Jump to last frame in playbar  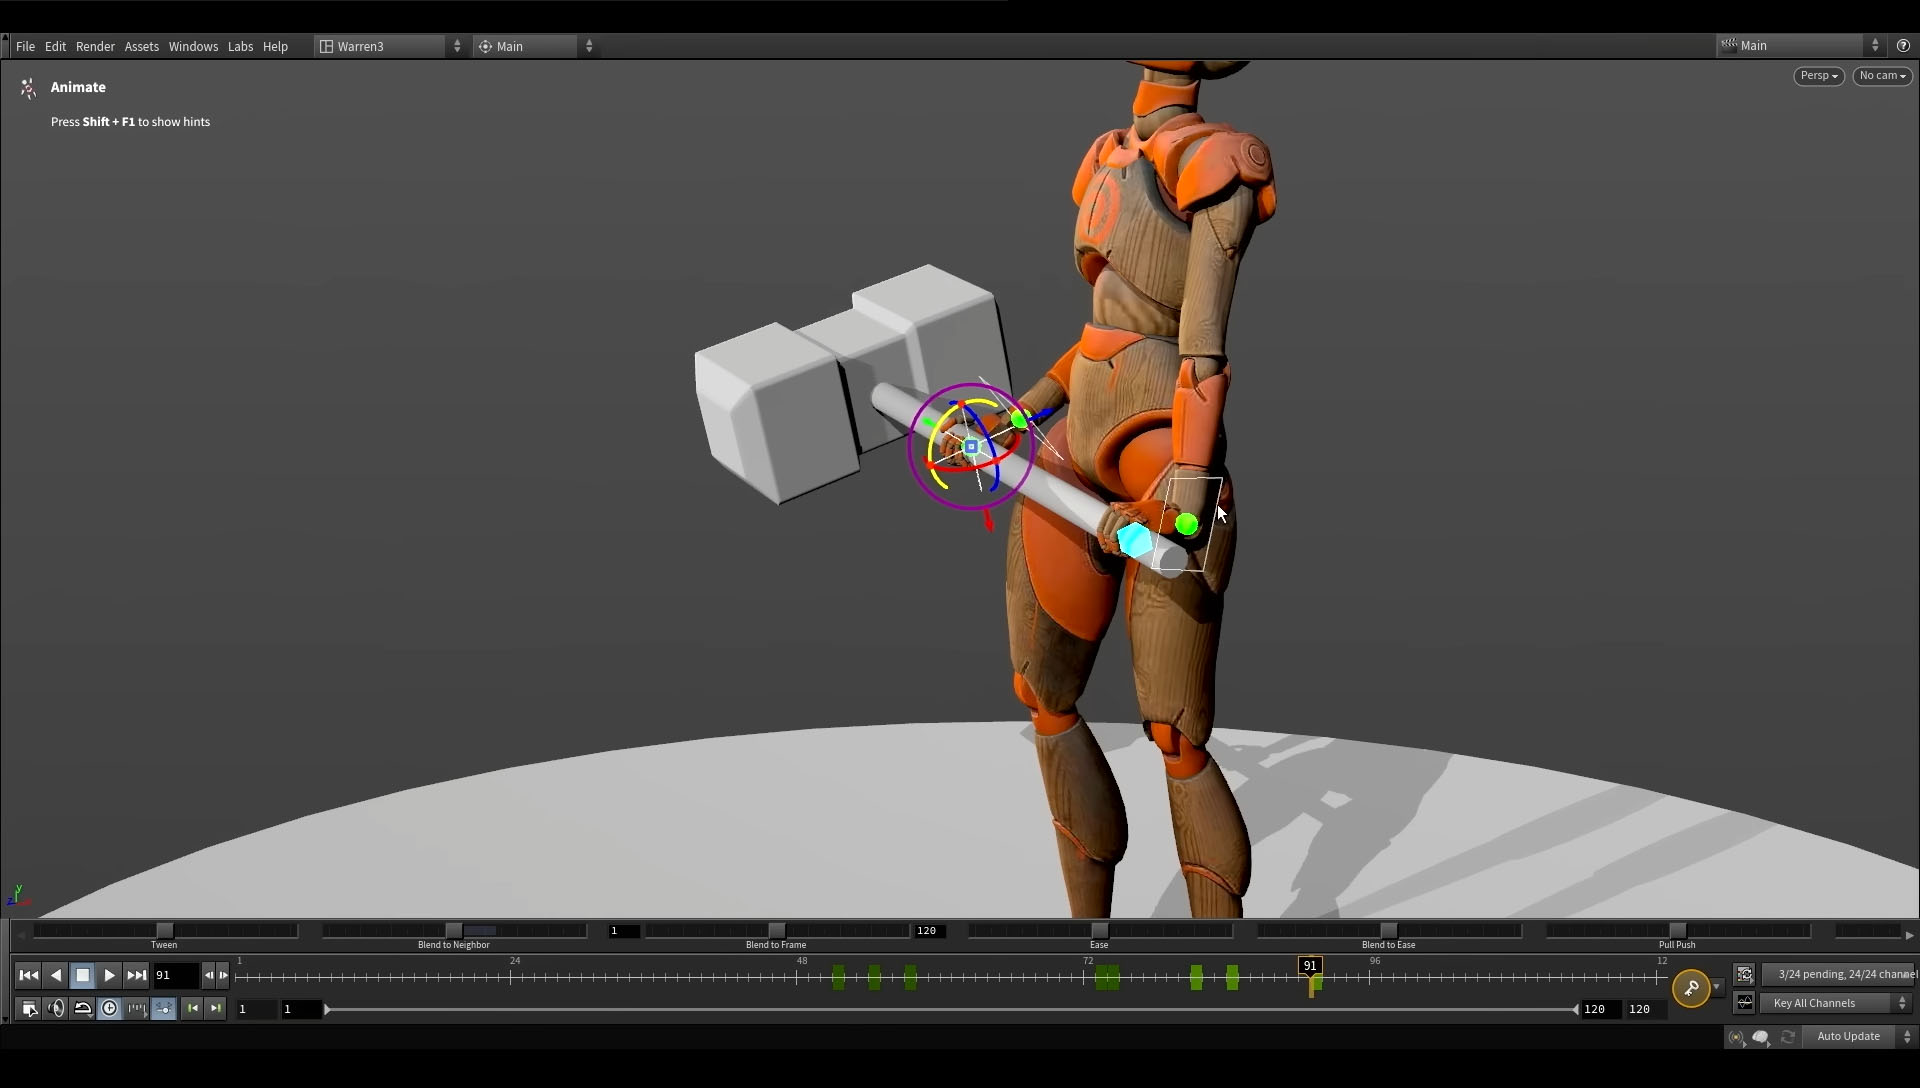tap(137, 975)
